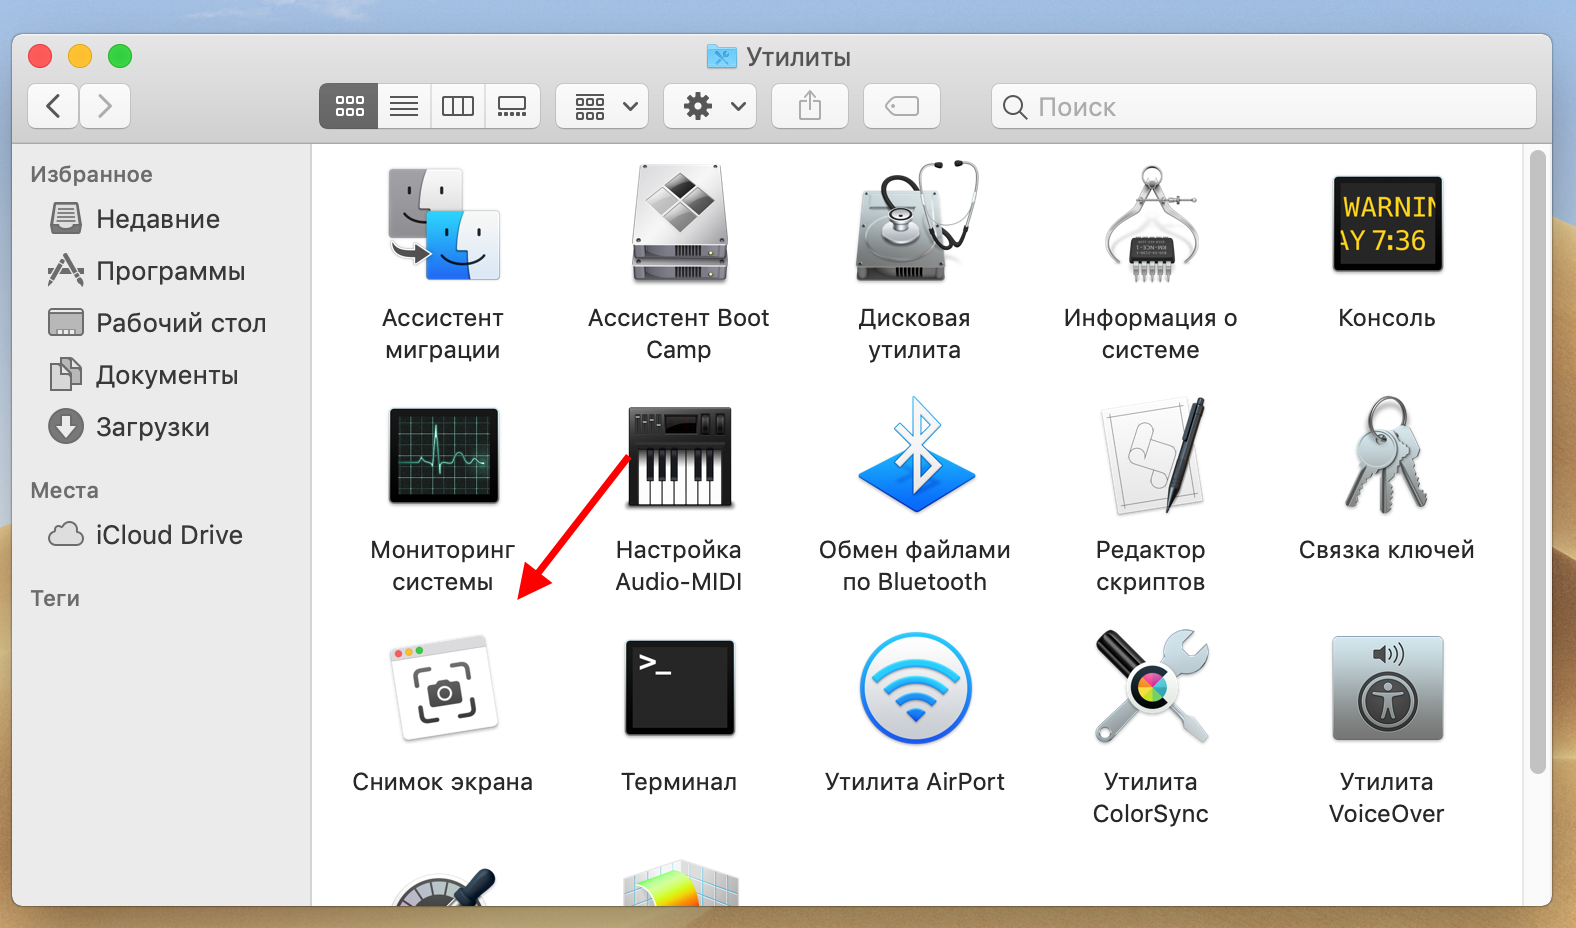Switch to list view mode
The height and width of the screenshot is (928, 1576).
404,106
